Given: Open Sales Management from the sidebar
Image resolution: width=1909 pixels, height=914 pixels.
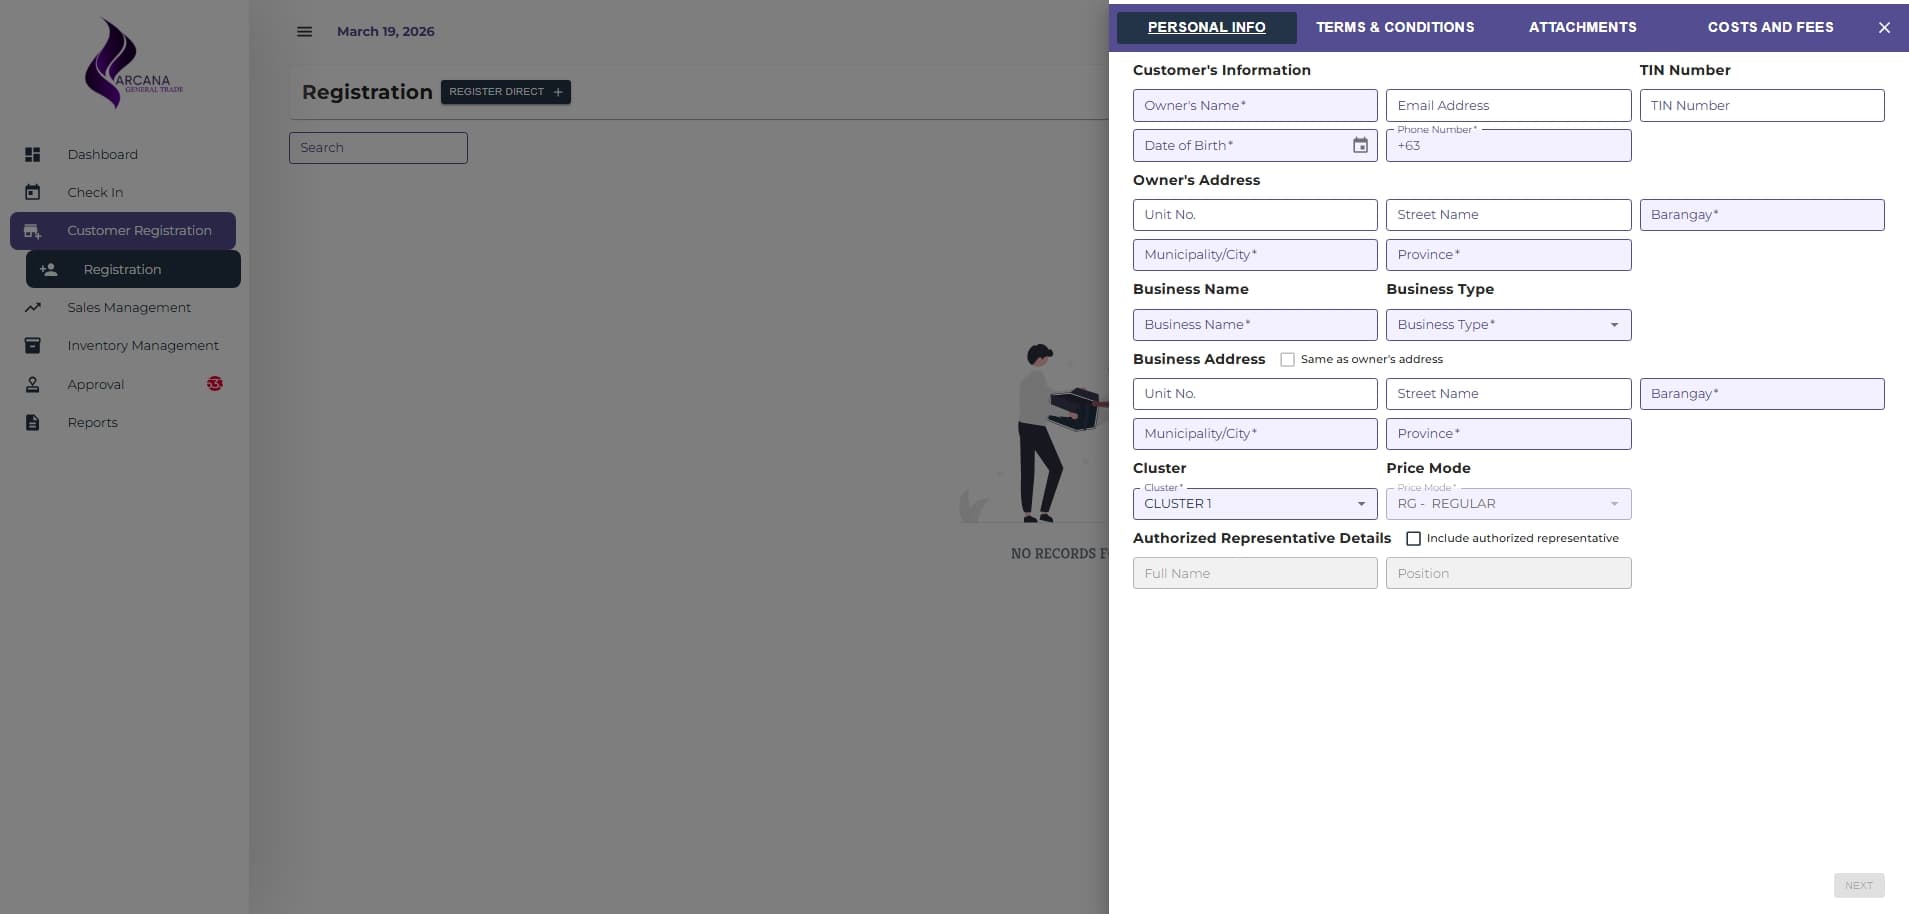Looking at the screenshot, I should (x=128, y=307).
